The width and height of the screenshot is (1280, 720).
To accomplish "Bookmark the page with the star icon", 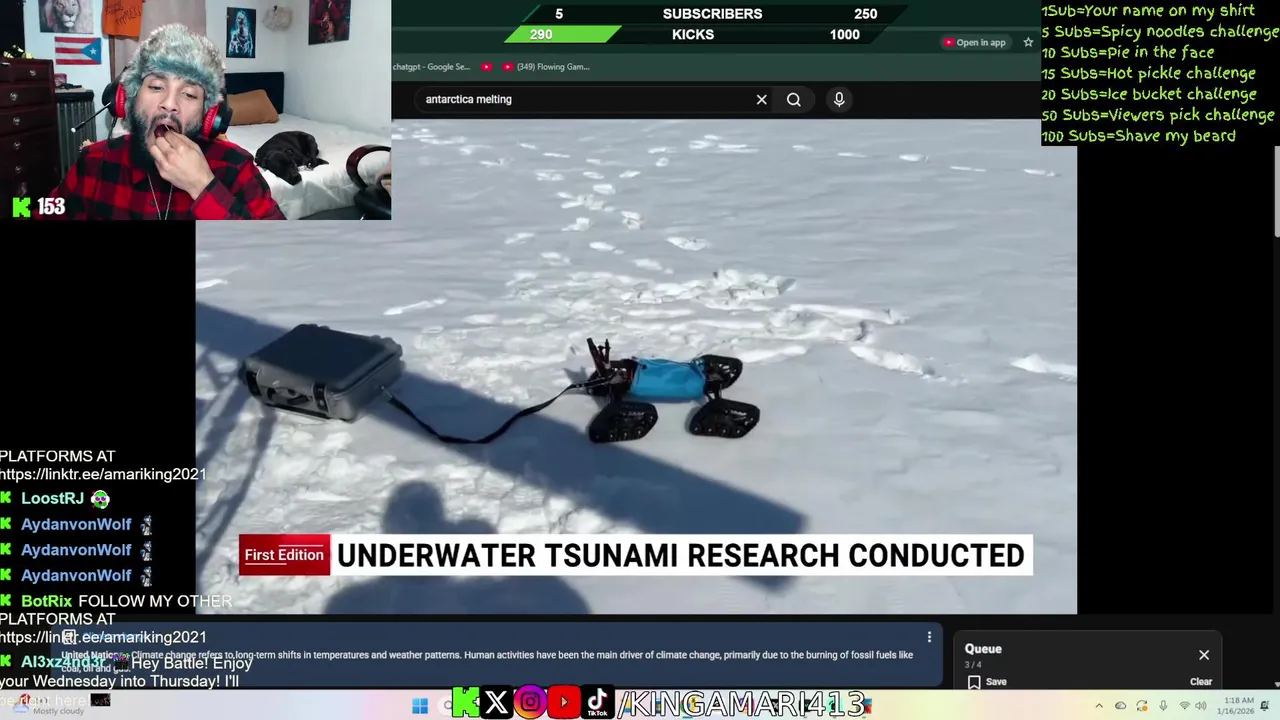I will [1028, 42].
